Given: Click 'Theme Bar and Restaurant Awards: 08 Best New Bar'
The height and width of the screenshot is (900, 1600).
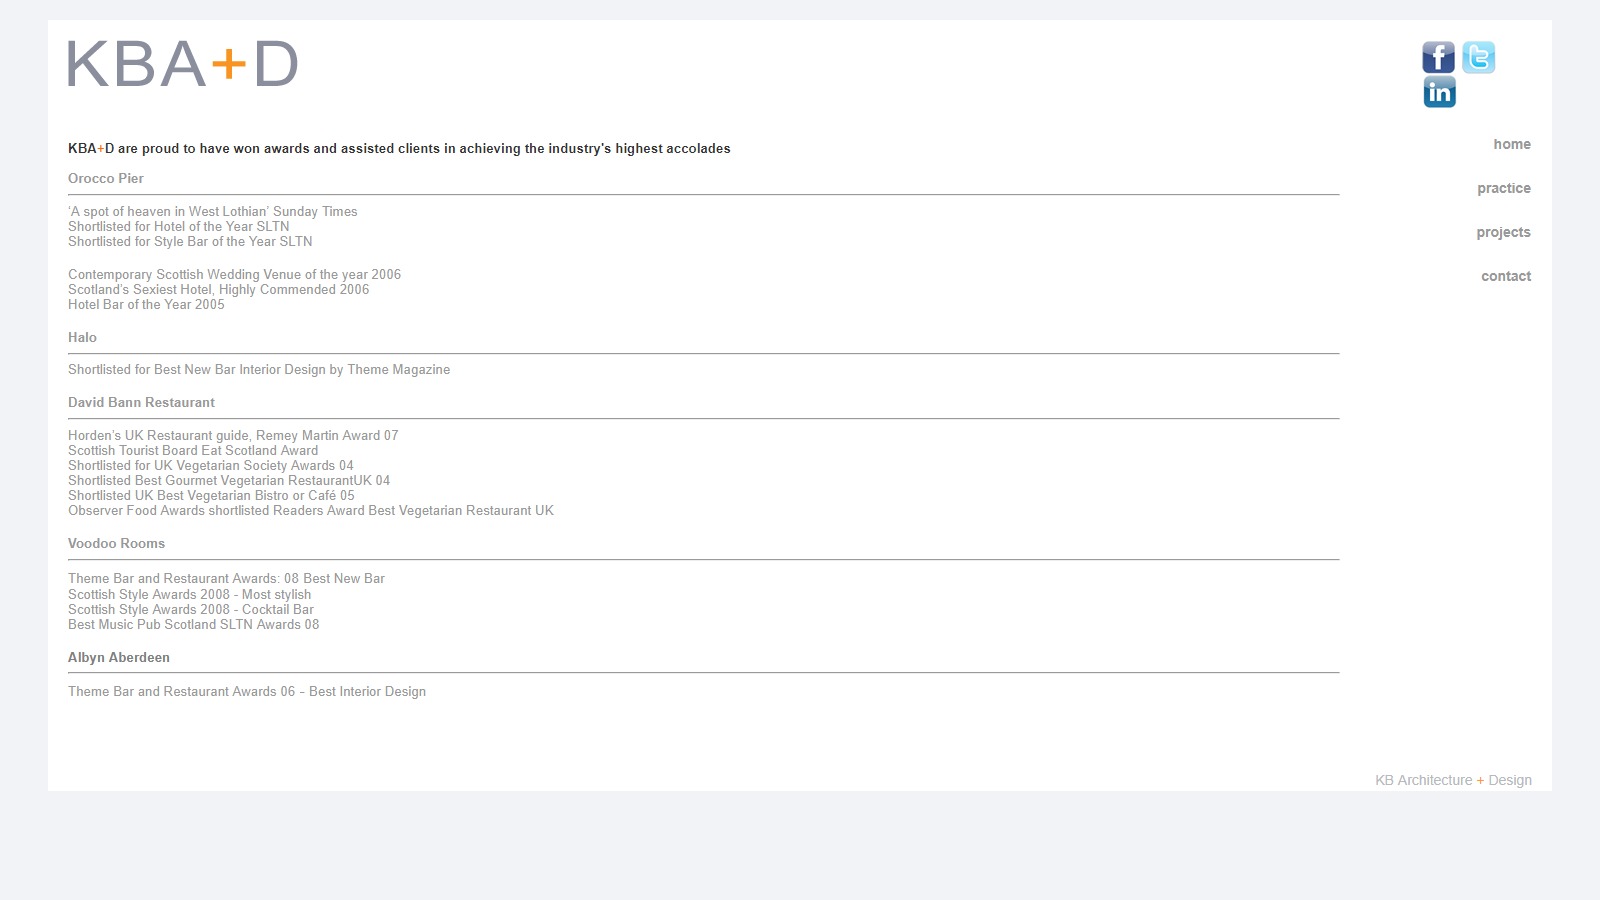Looking at the screenshot, I should coord(226,578).
